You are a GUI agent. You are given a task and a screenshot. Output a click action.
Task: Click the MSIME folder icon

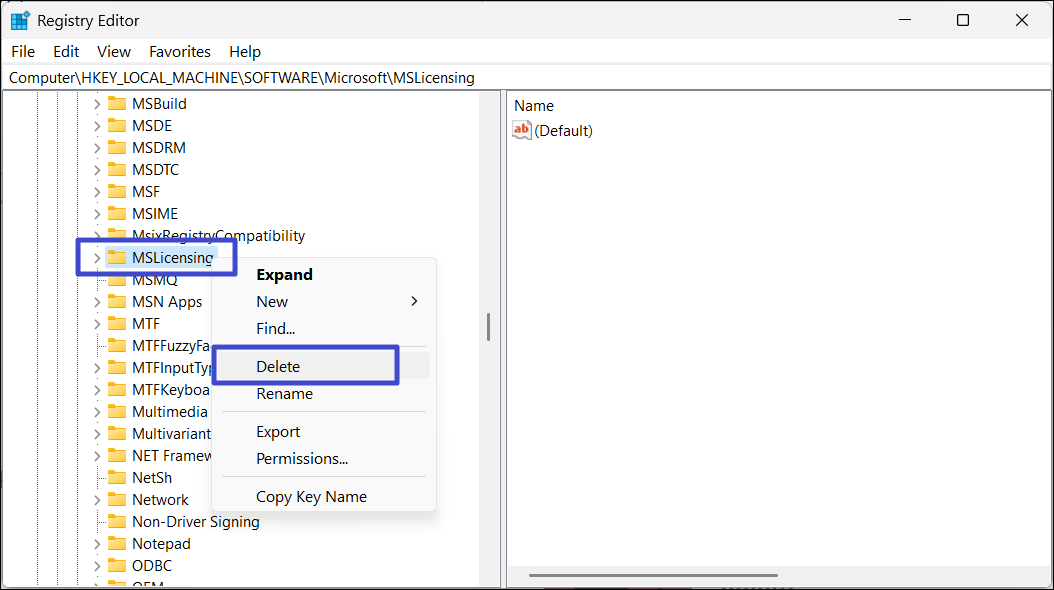(x=117, y=214)
